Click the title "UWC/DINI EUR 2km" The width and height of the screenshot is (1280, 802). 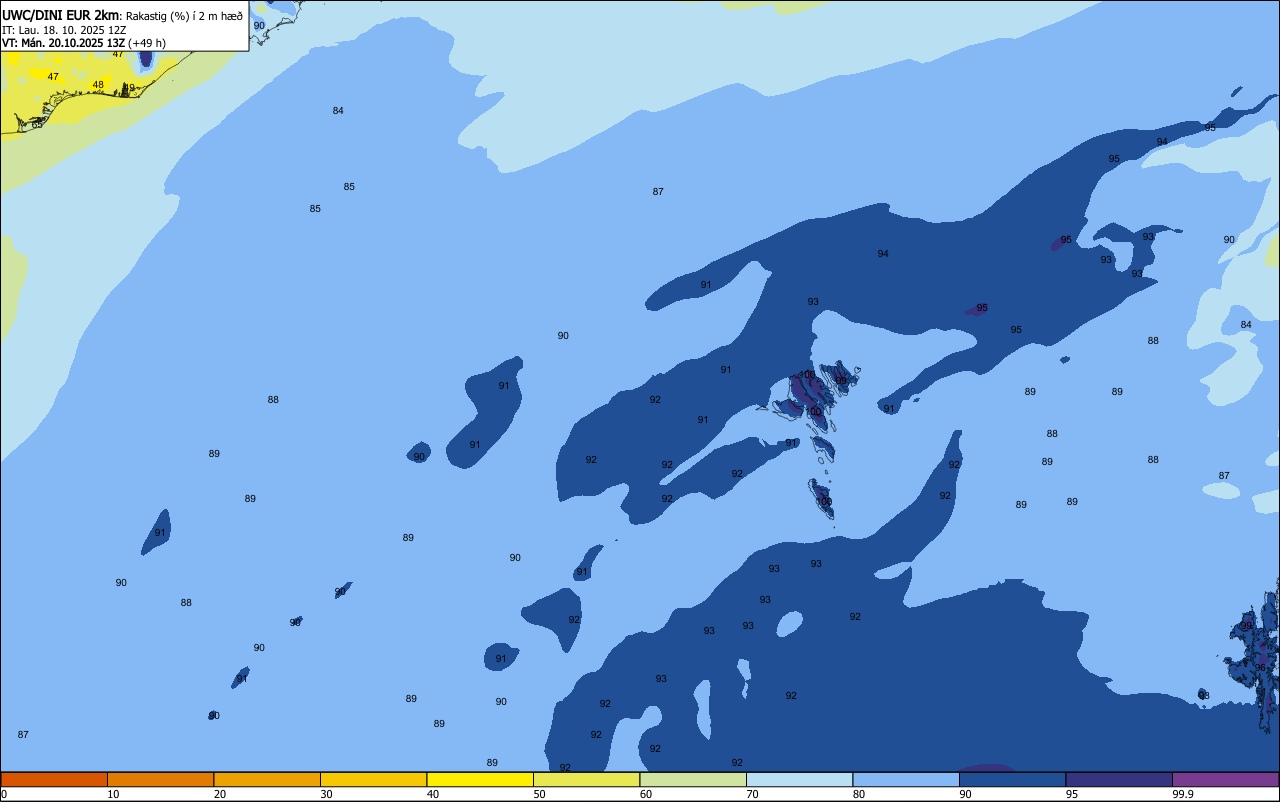pyautogui.click(x=61, y=15)
